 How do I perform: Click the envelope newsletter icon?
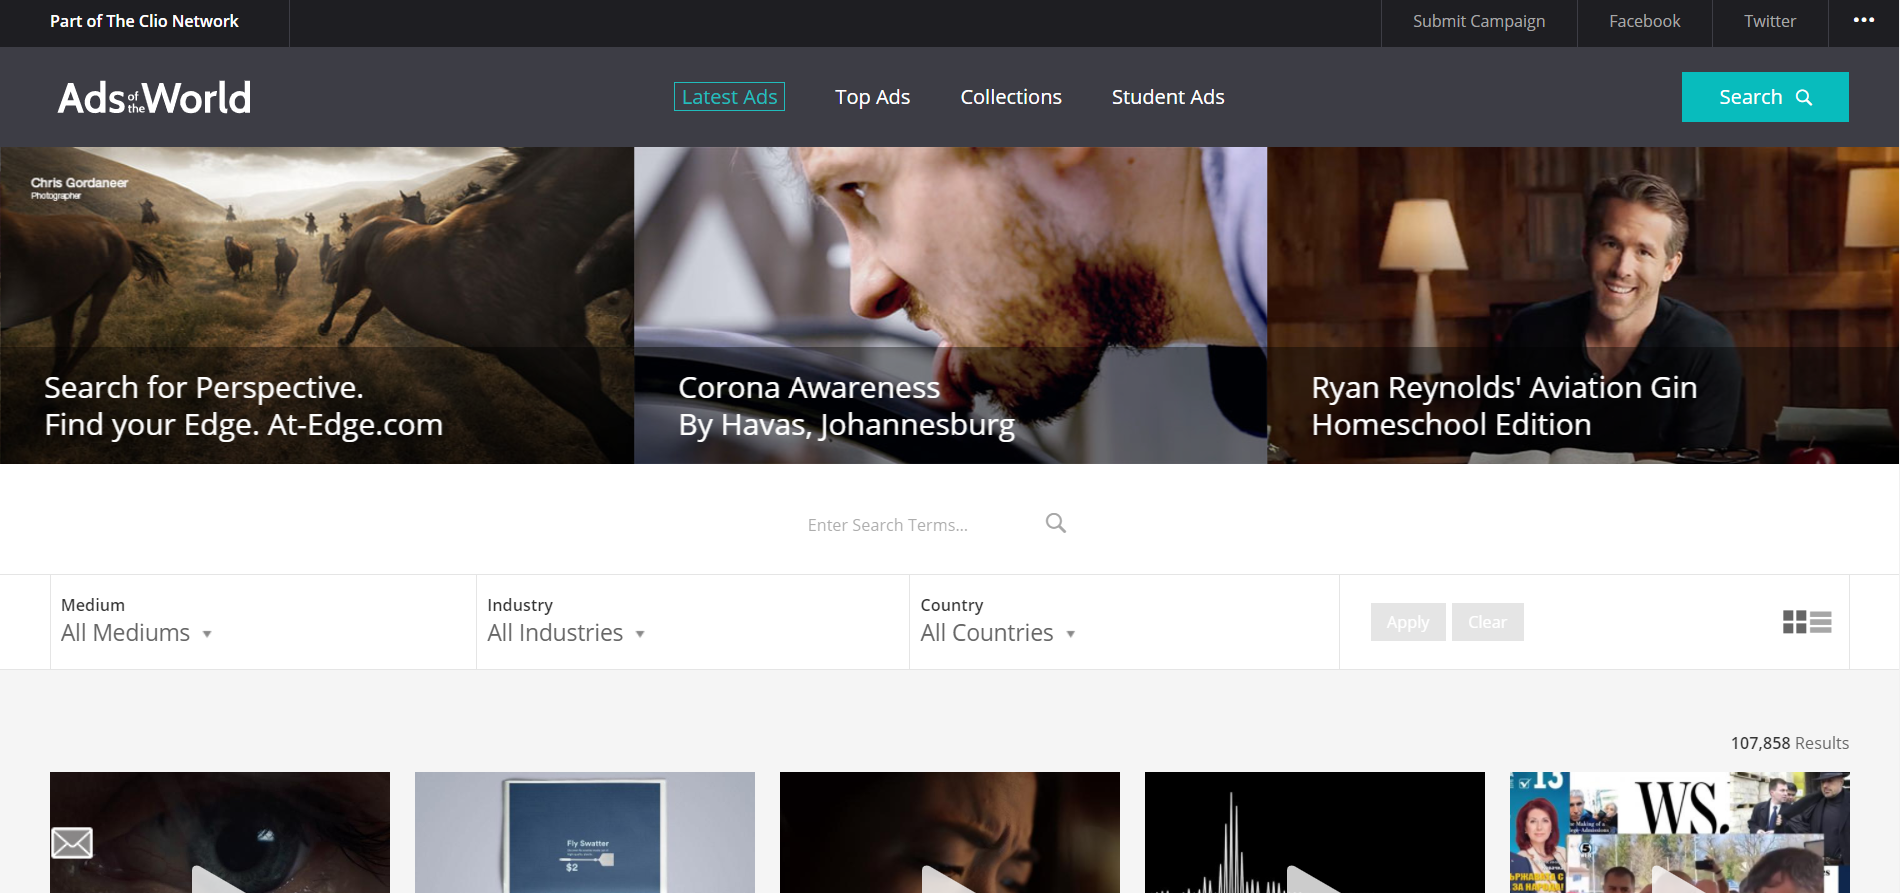tap(72, 843)
